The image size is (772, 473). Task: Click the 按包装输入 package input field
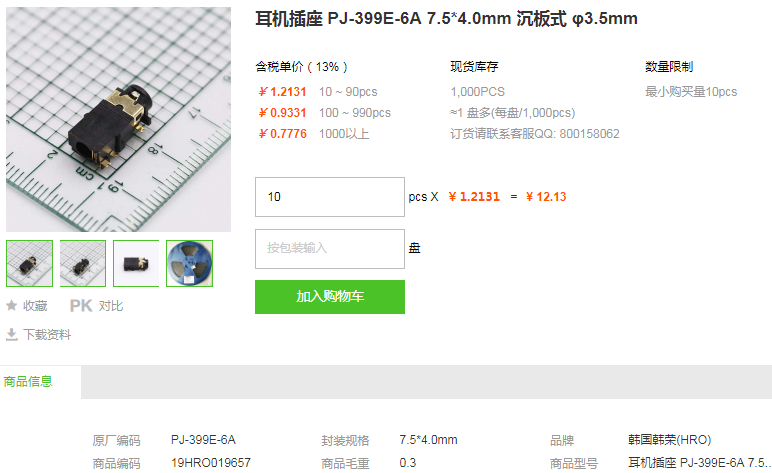tap(330, 249)
